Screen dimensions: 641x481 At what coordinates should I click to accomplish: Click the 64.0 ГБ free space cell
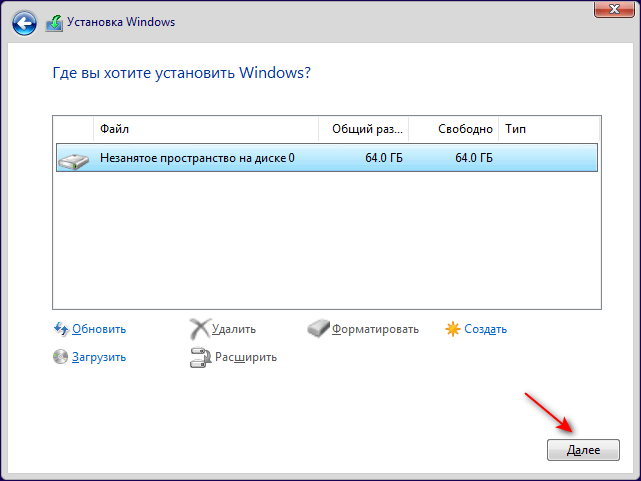474,158
